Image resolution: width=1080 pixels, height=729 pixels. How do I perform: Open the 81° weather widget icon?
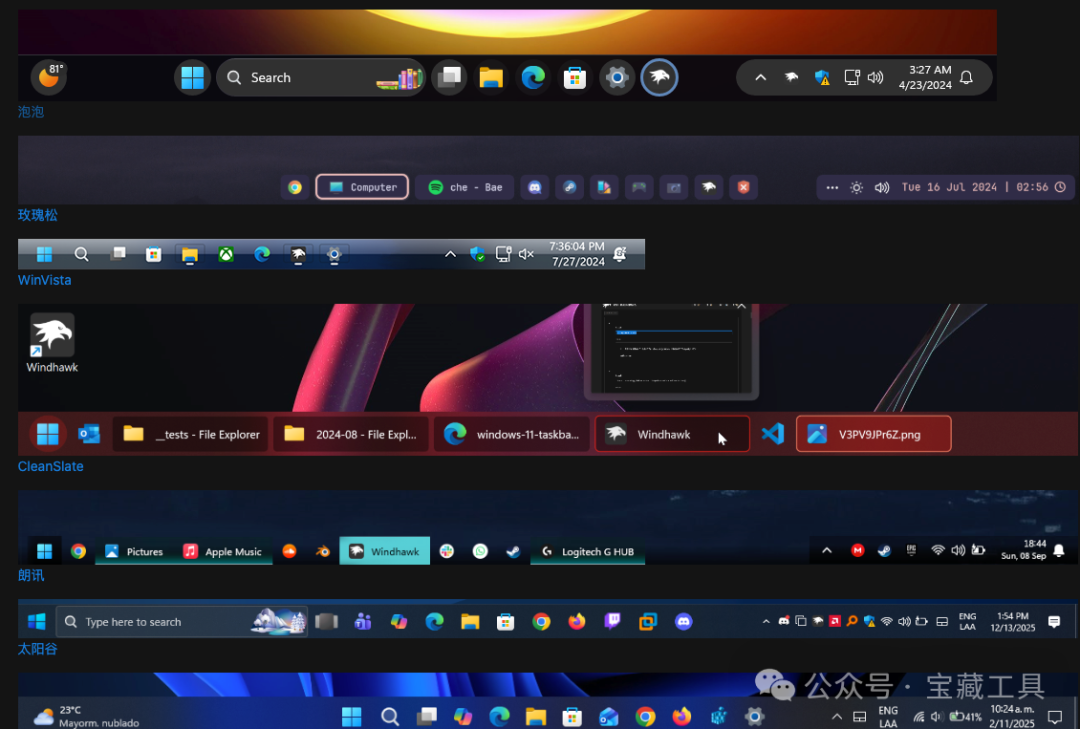[49, 77]
